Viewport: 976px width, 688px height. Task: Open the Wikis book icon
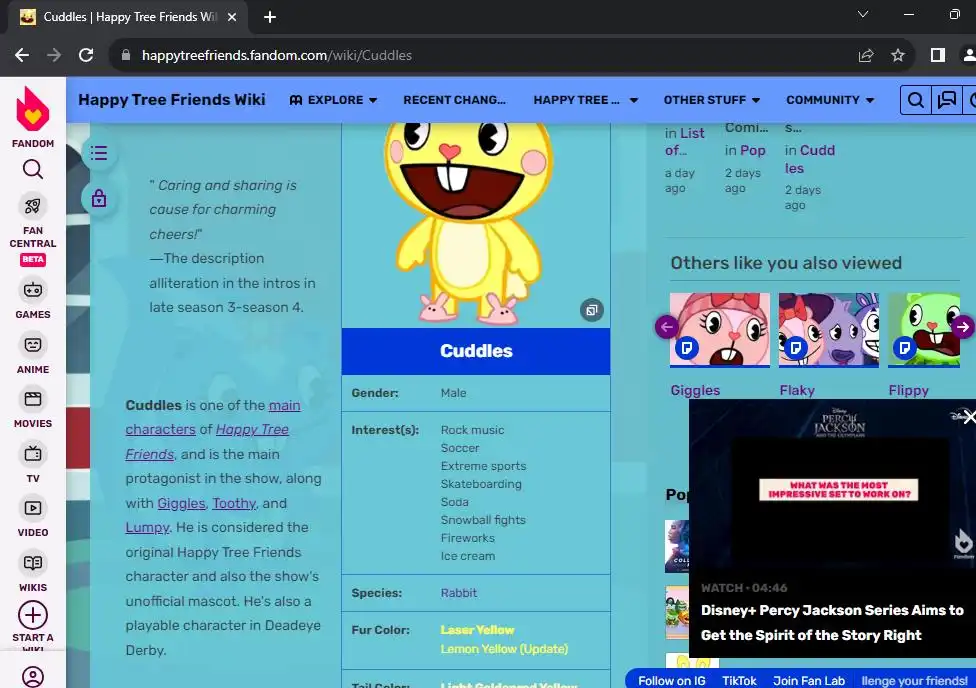click(x=32, y=563)
